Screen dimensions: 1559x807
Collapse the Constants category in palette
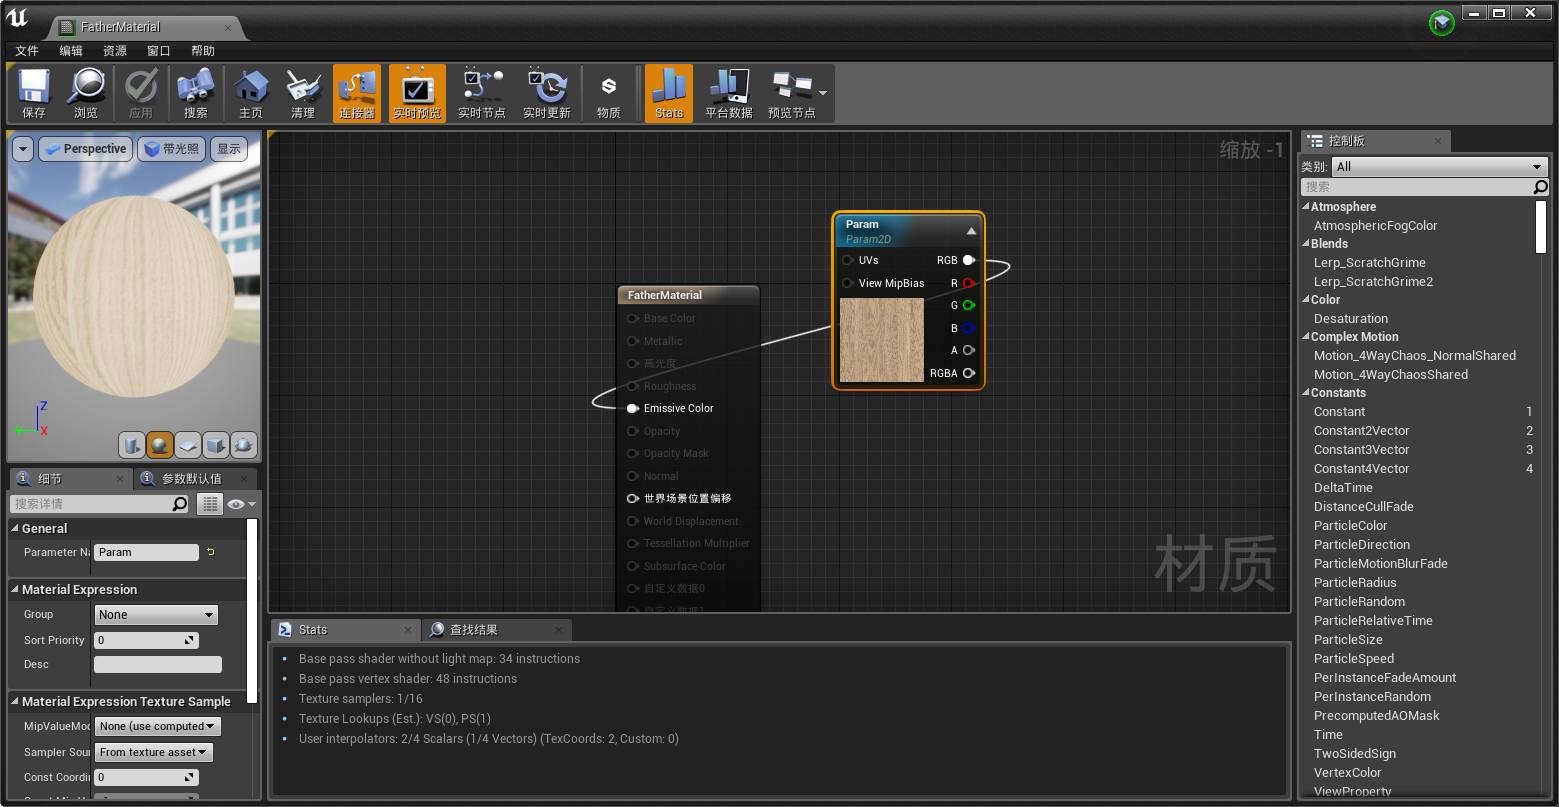tap(1306, 392)
